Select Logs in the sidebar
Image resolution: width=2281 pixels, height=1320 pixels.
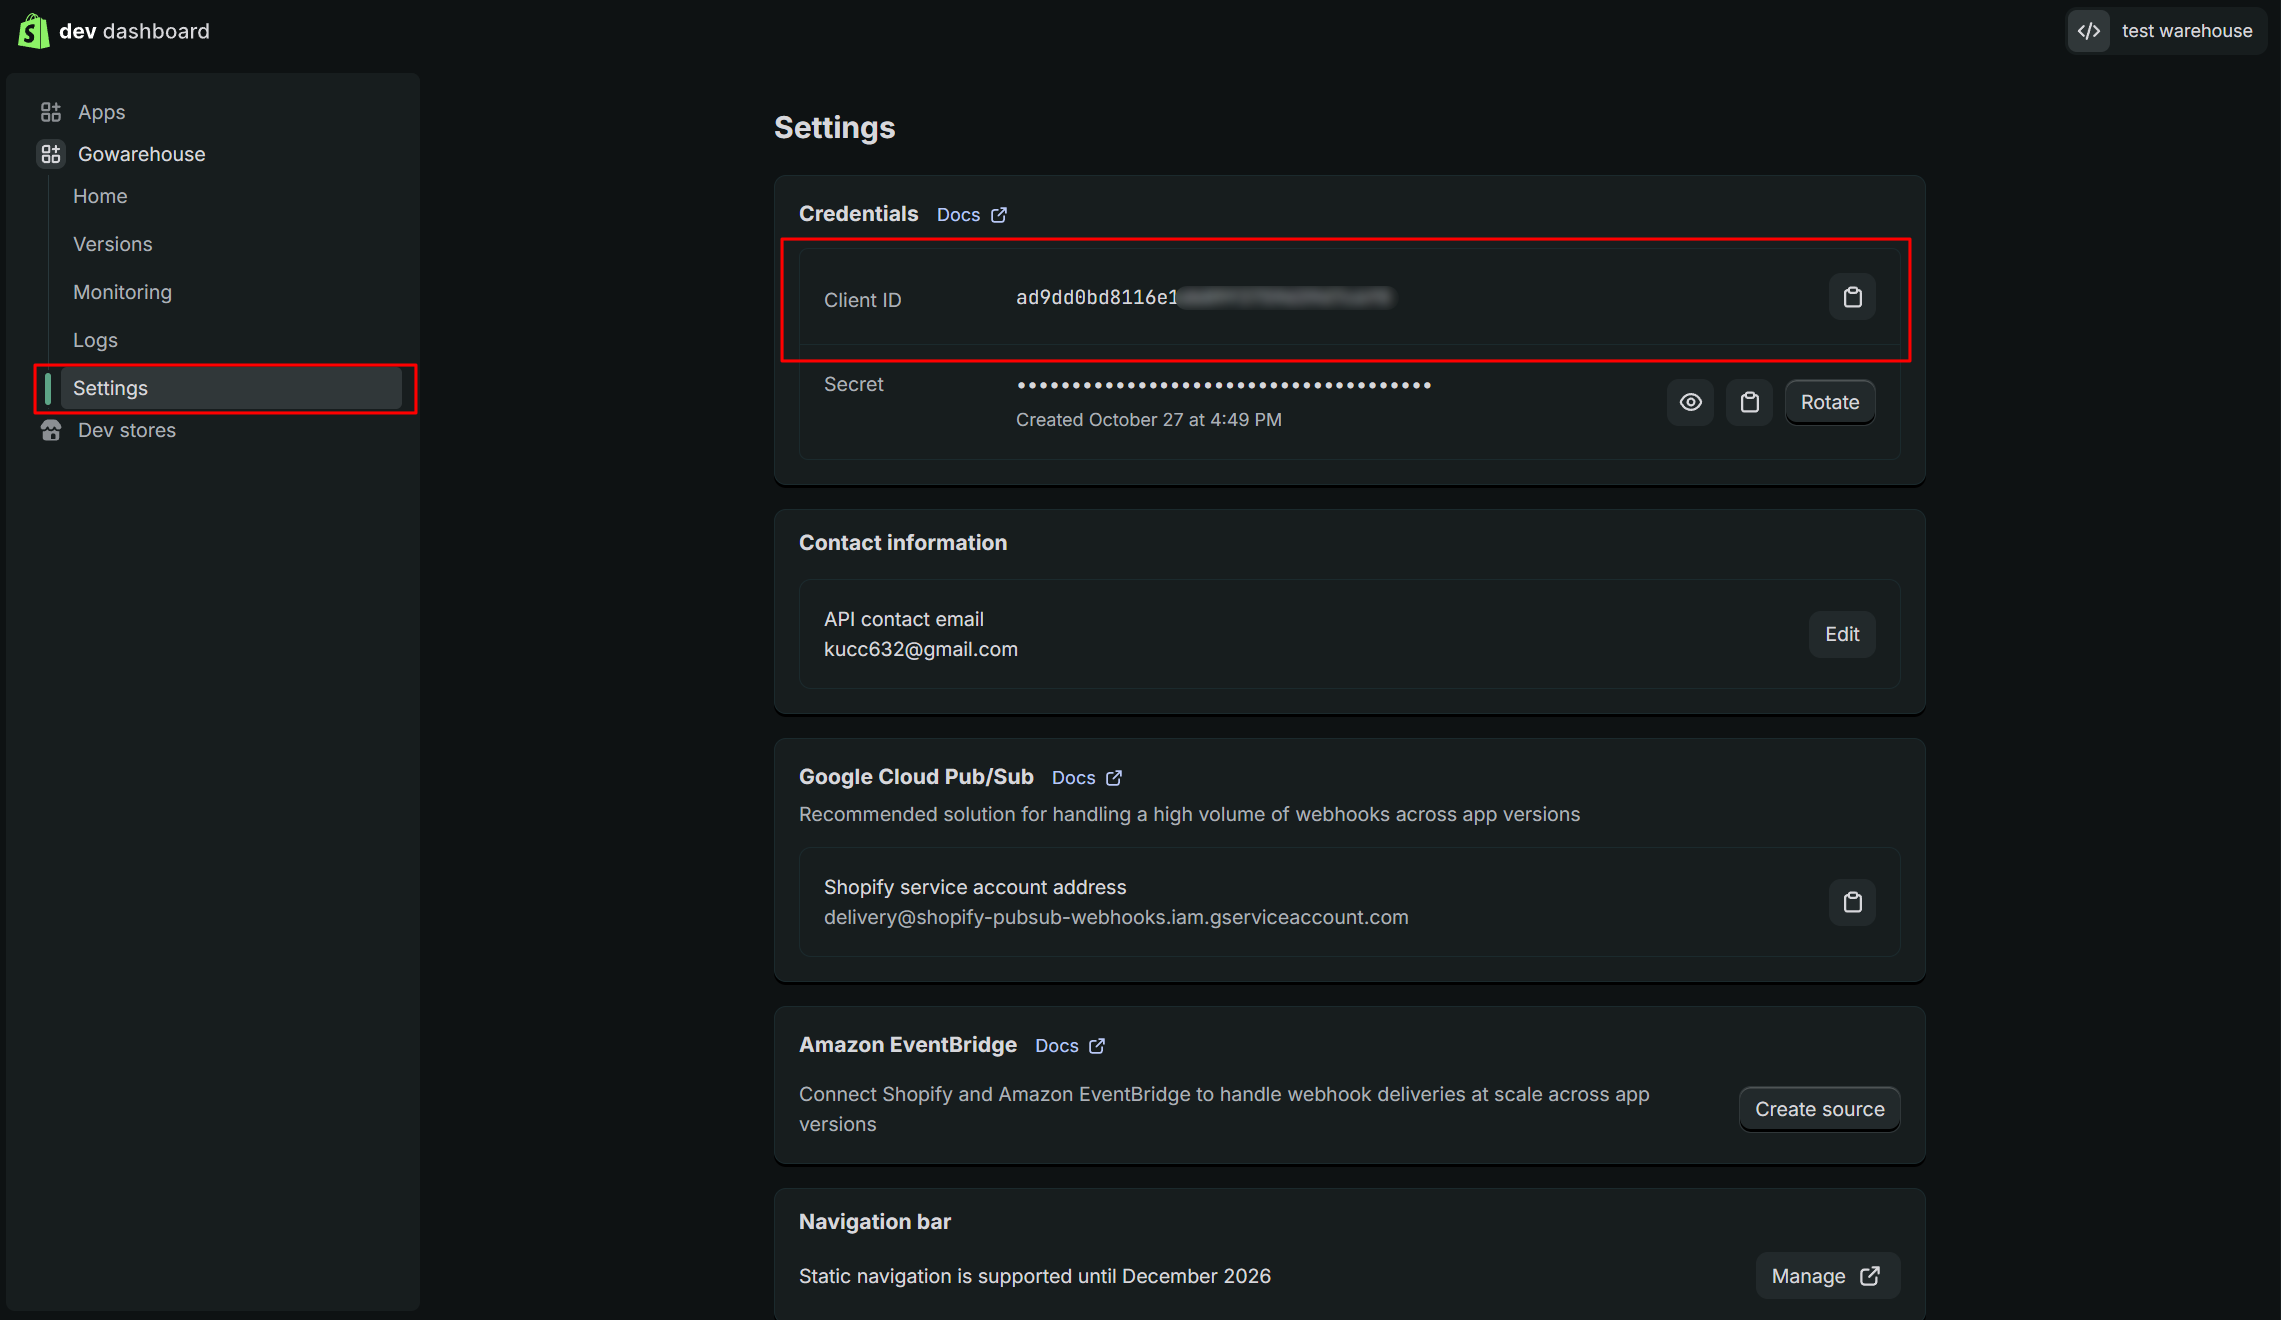95,340
